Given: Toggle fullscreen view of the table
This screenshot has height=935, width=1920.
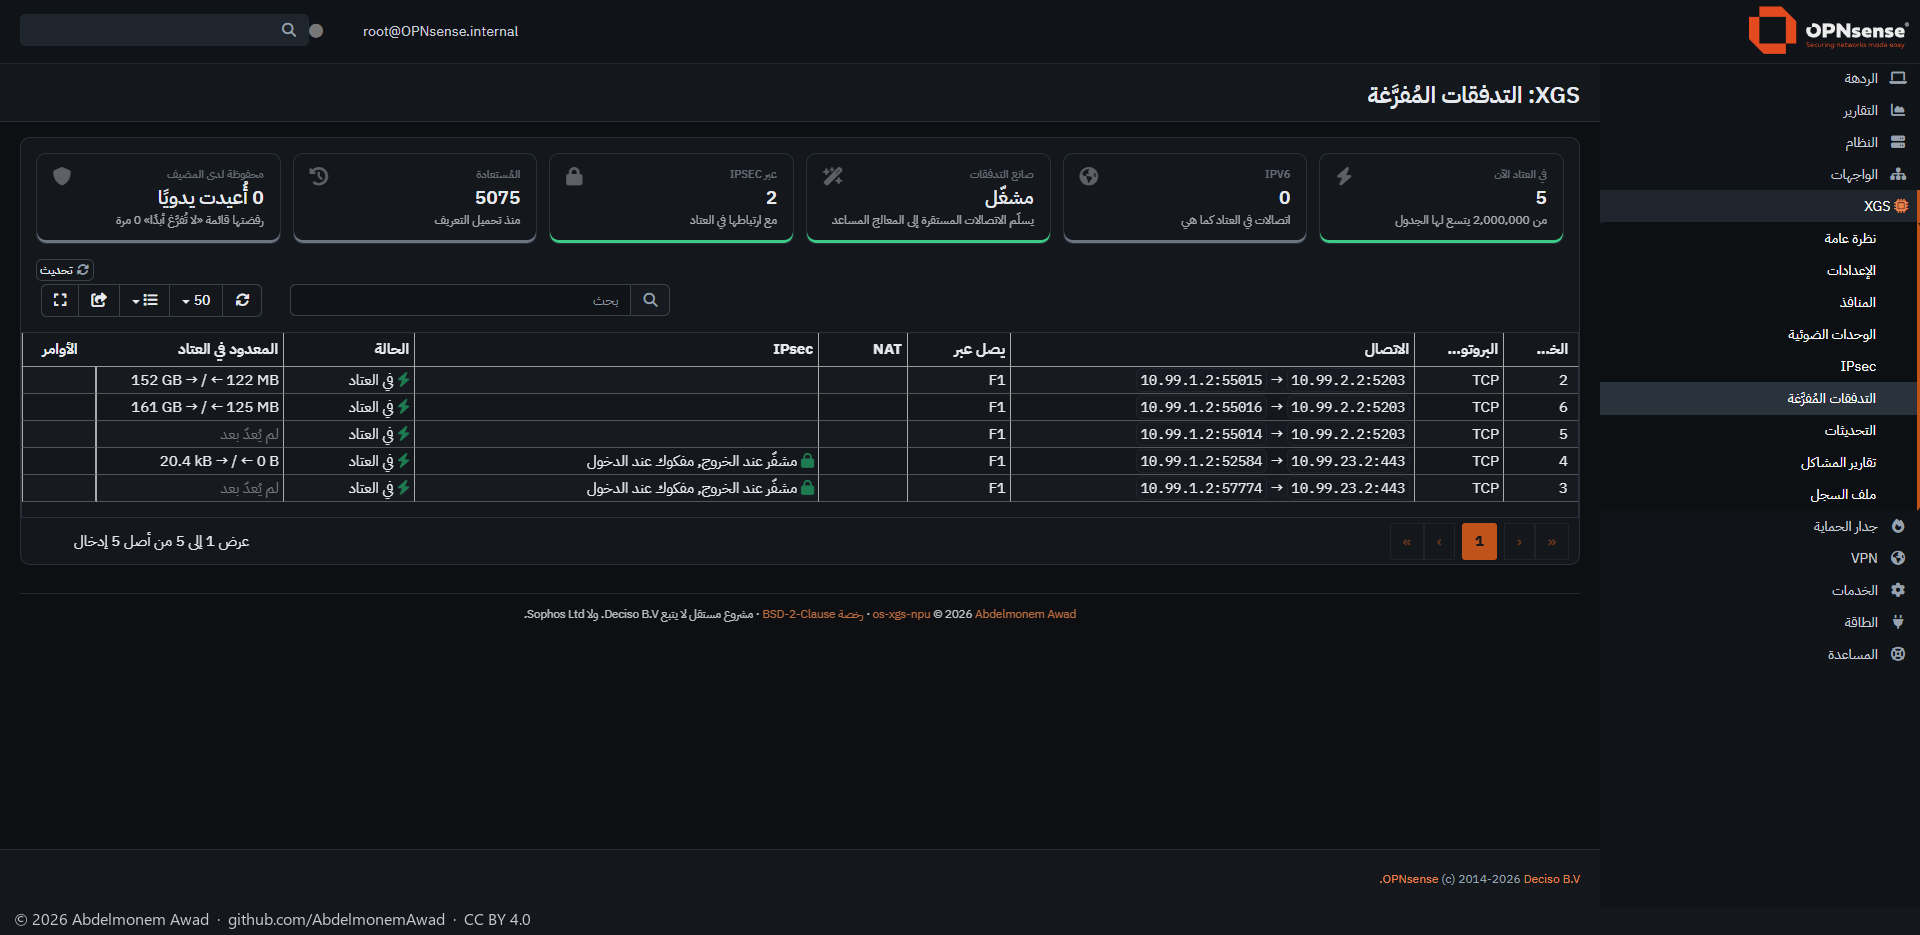Looking at the screenshot, I should (x=60, y=300).
